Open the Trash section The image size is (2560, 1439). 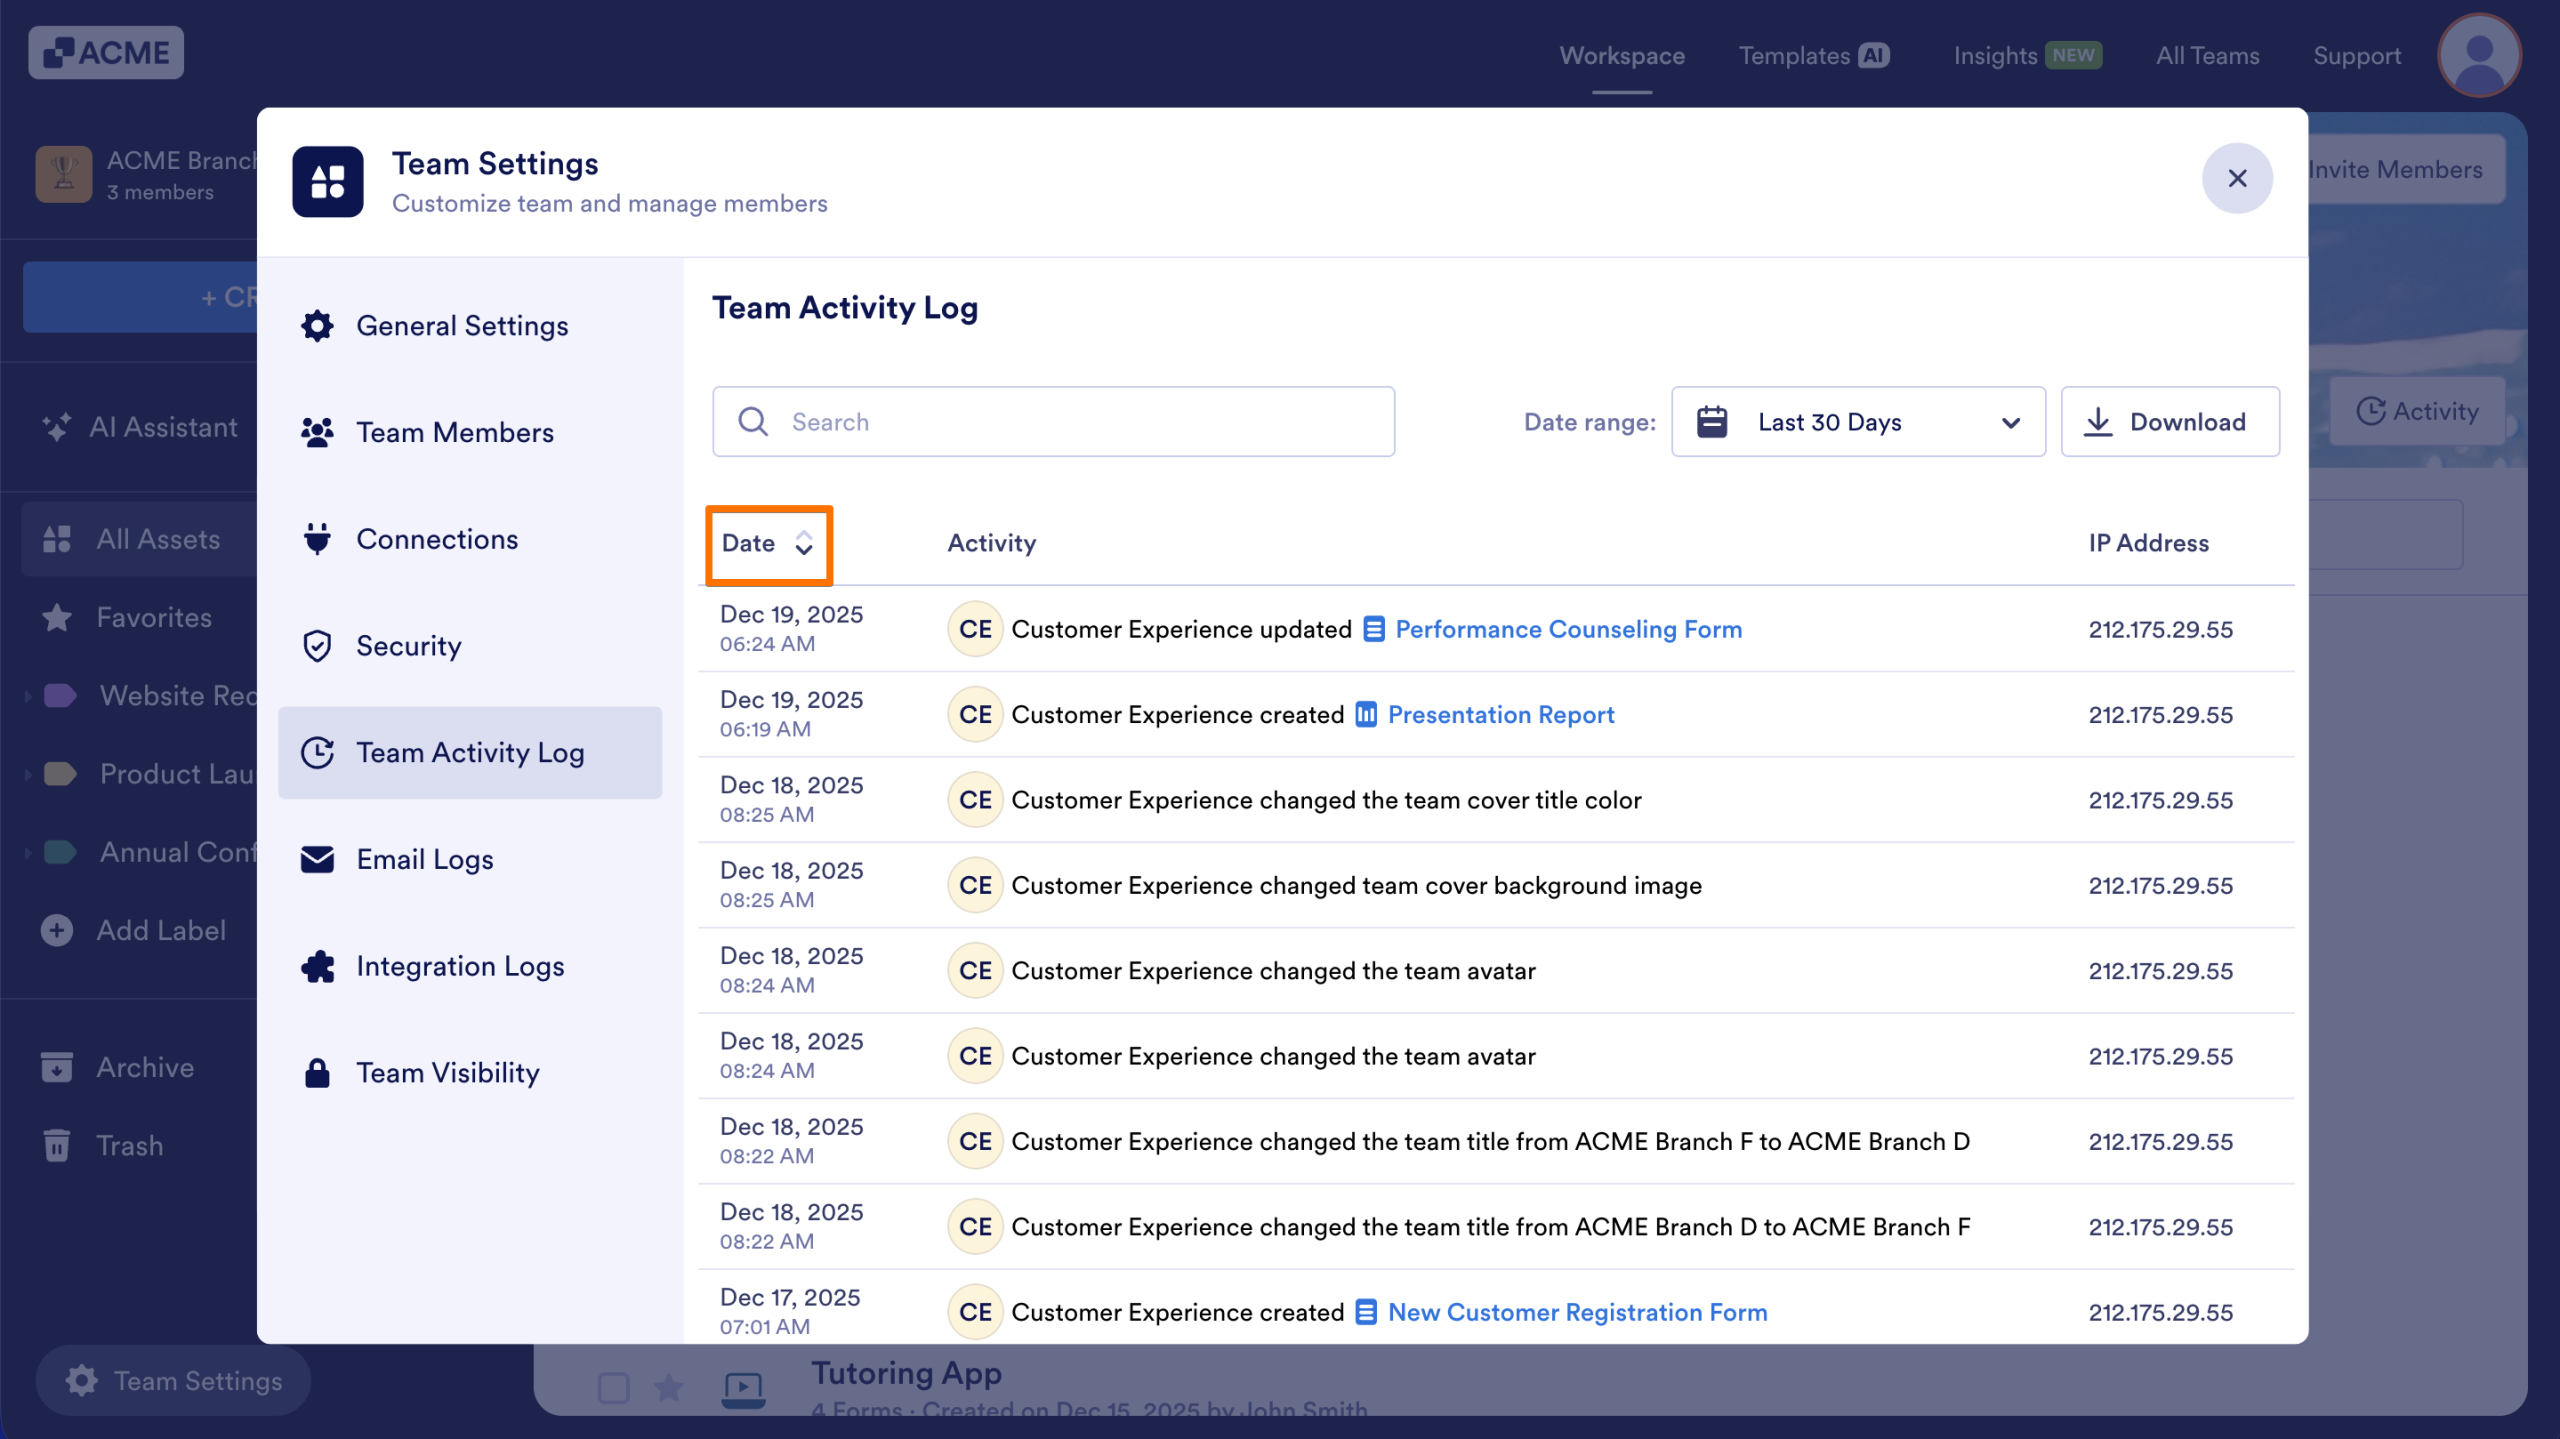[x=129, y=1145]
